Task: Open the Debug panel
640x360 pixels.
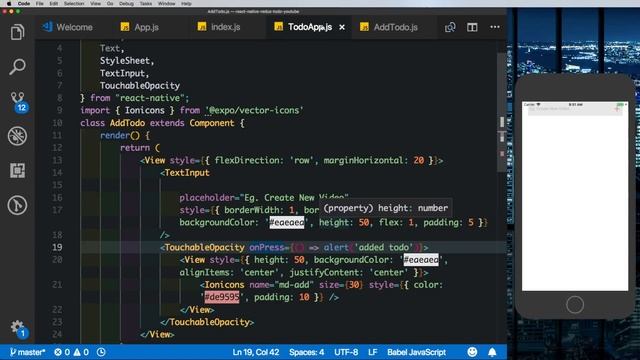Action: coord(17,136)
